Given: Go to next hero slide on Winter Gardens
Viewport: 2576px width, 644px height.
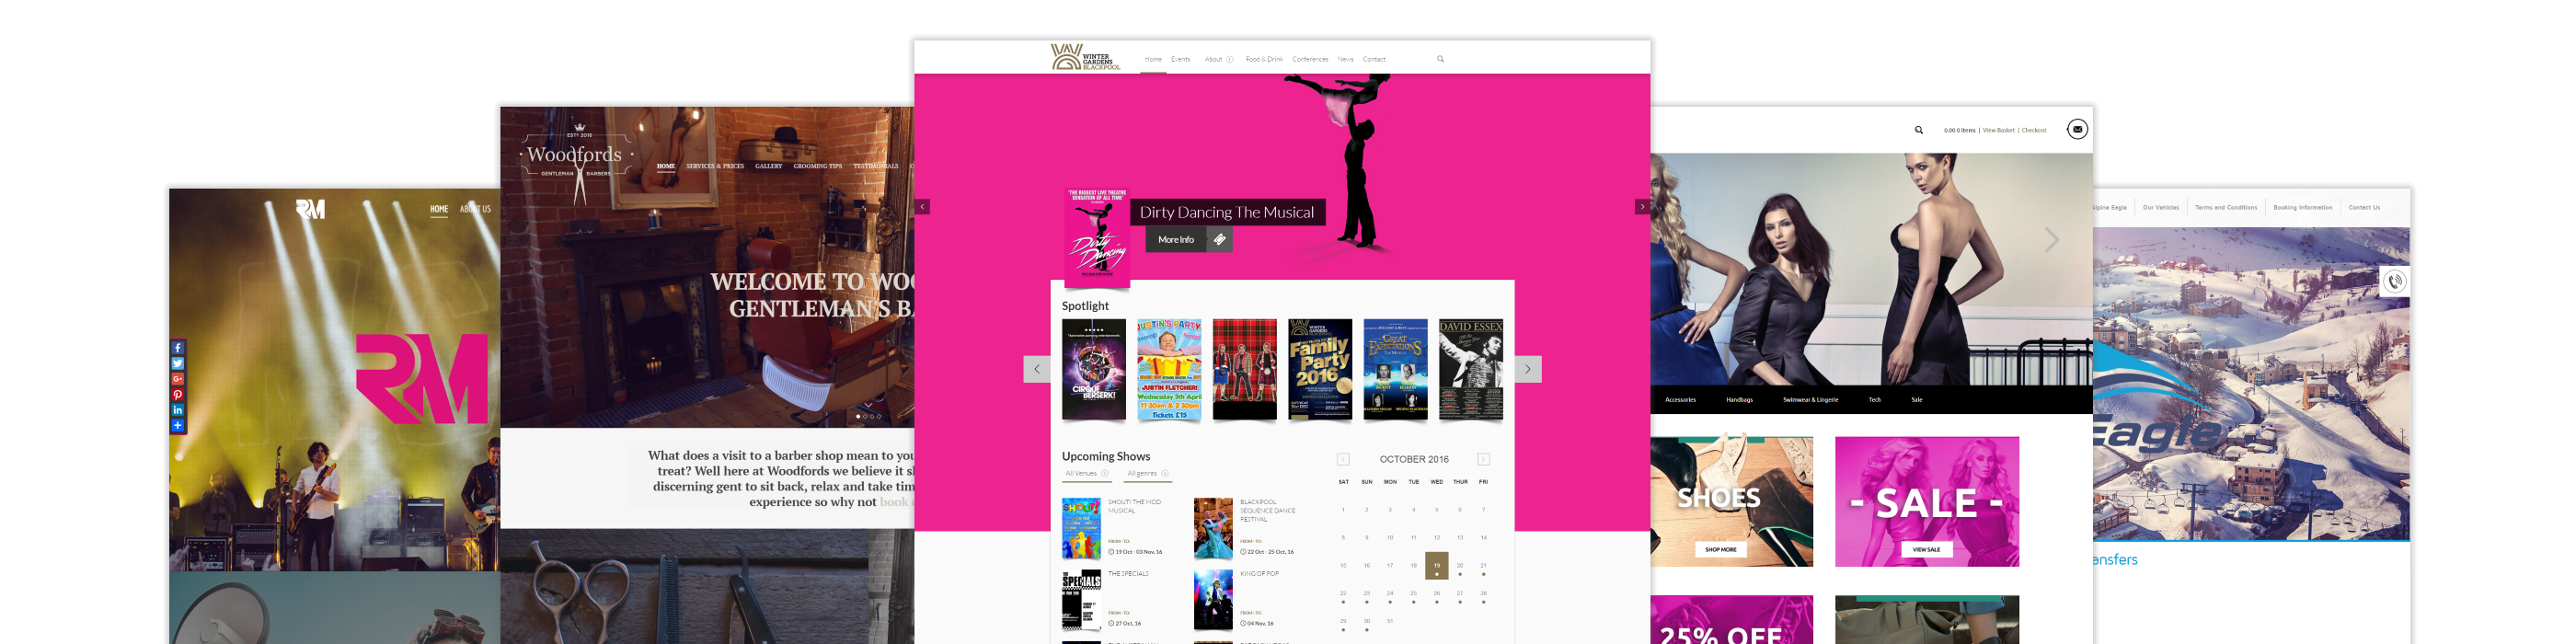Looking at the screenshot, I should click(1642, 207).
